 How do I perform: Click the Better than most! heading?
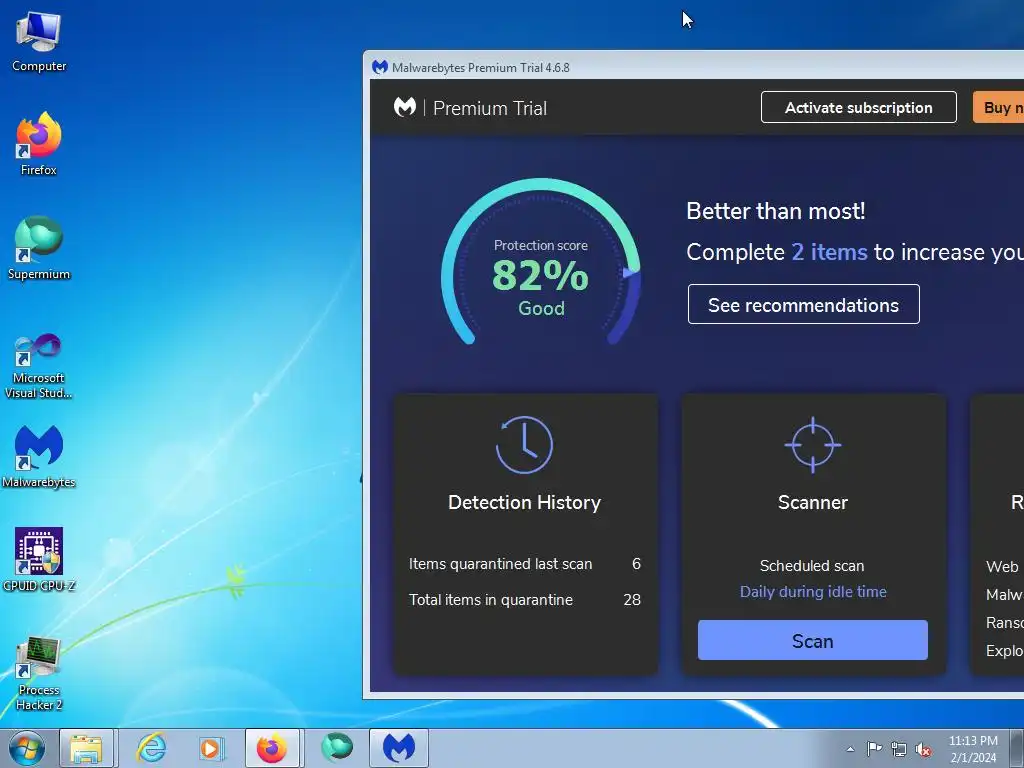pyautogui.click(x=776, y=211)
